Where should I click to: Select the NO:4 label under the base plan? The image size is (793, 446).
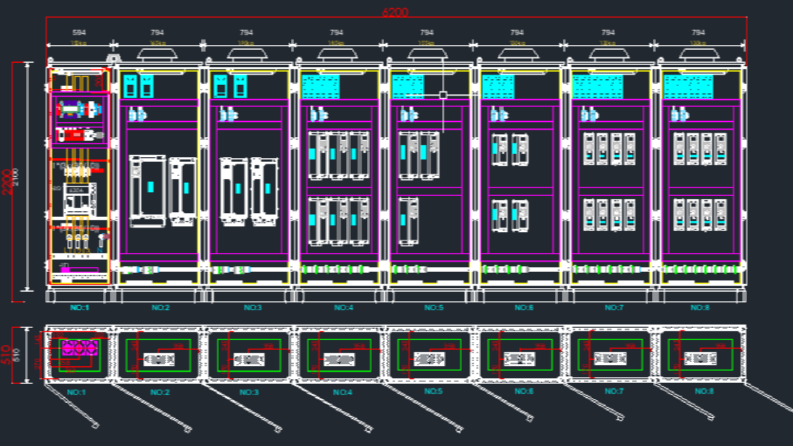click(x=342, y=392)
